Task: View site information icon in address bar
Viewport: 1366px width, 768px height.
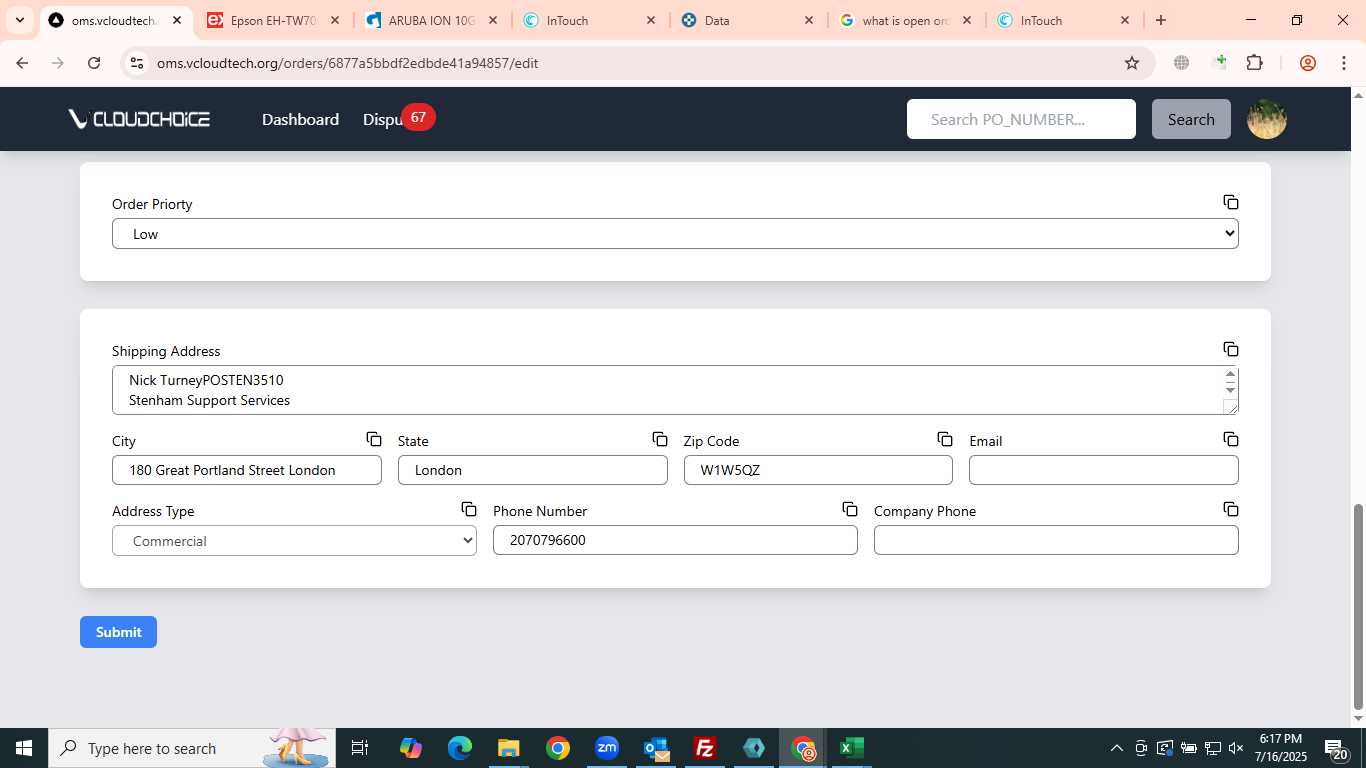Action: (137, 63)
